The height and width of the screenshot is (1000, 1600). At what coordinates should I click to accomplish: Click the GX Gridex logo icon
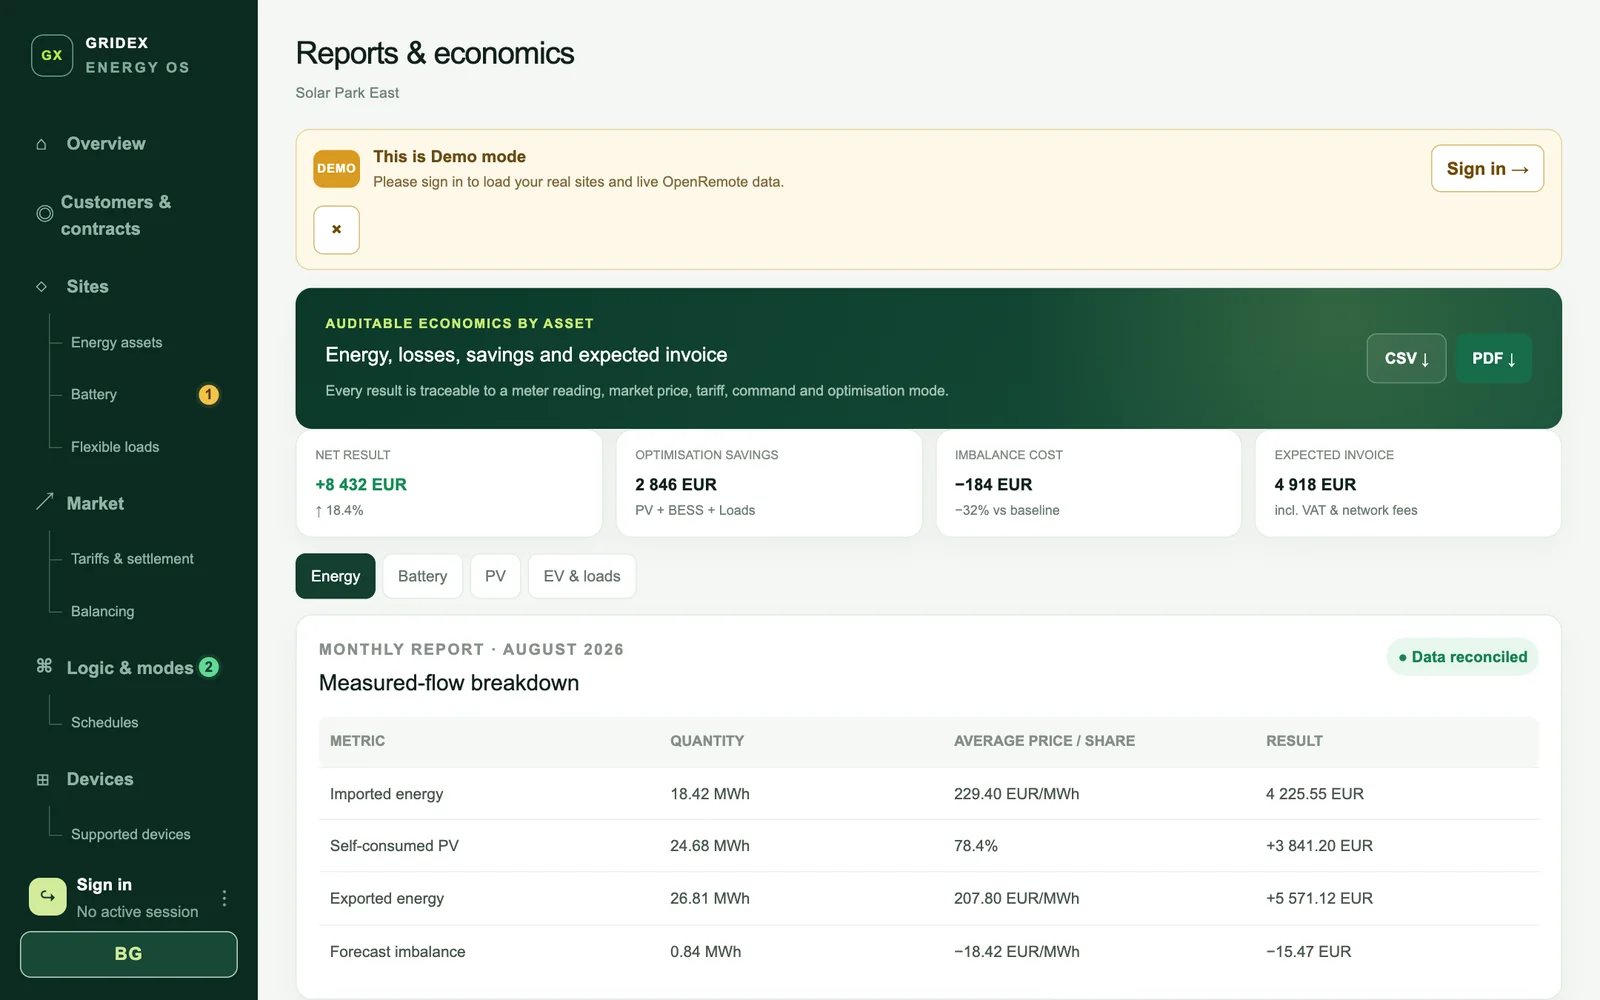tap(52, 55)
